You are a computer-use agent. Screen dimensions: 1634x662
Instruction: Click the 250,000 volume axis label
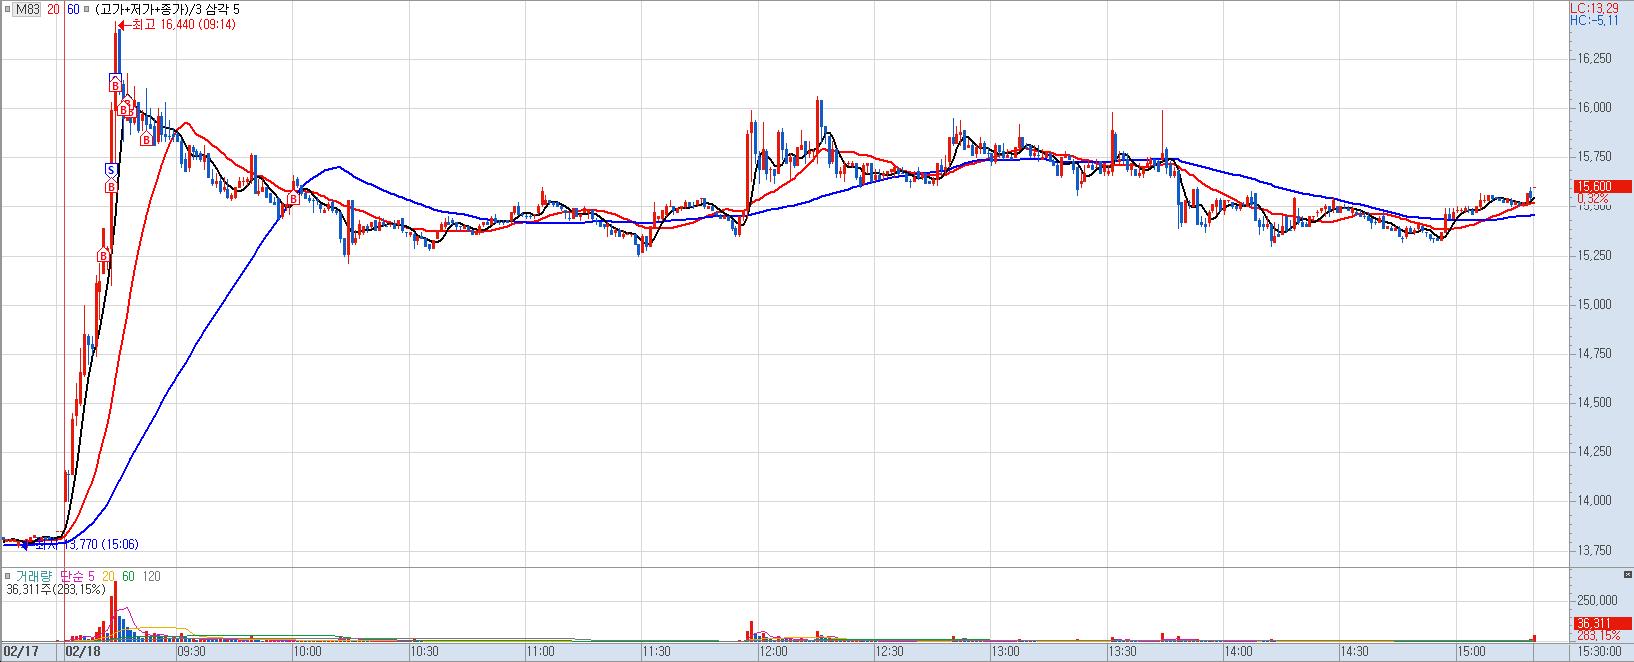pos(1597,600)
